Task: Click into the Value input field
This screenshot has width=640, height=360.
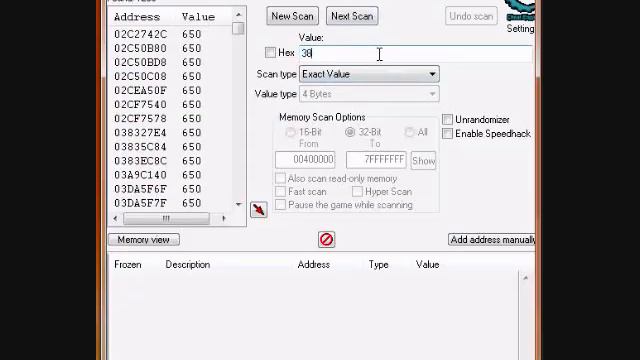Action: tap(416, 53)
